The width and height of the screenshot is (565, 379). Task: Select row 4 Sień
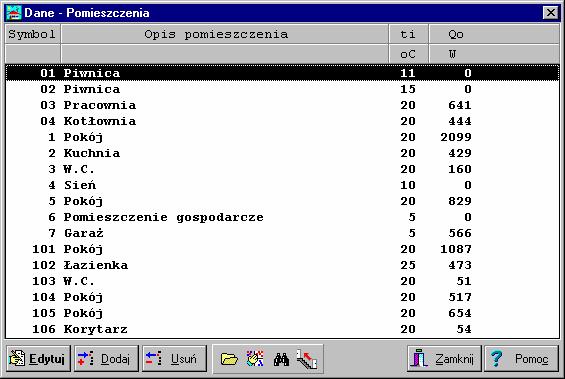(x=282, y=185)
